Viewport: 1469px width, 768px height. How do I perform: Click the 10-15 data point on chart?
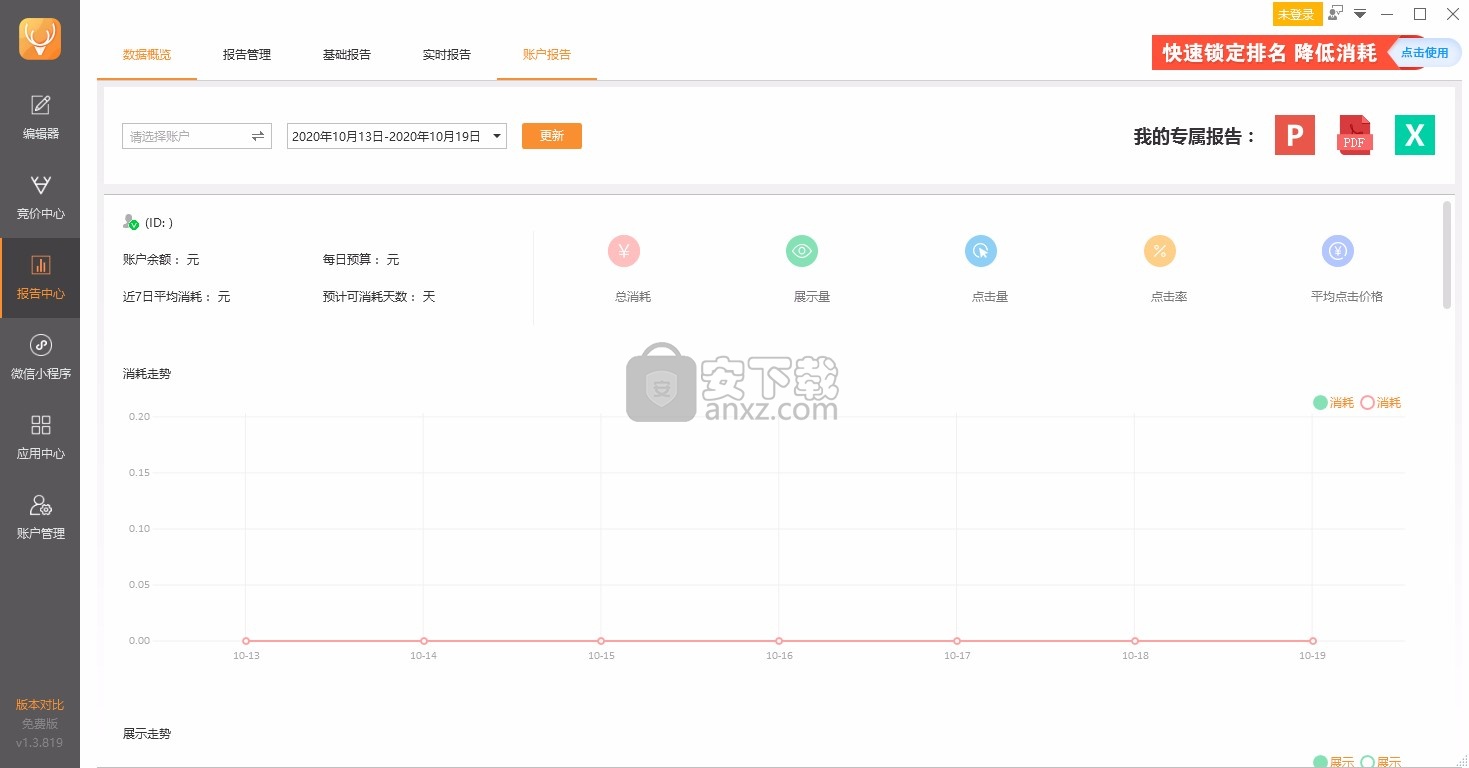pos(601,640)
